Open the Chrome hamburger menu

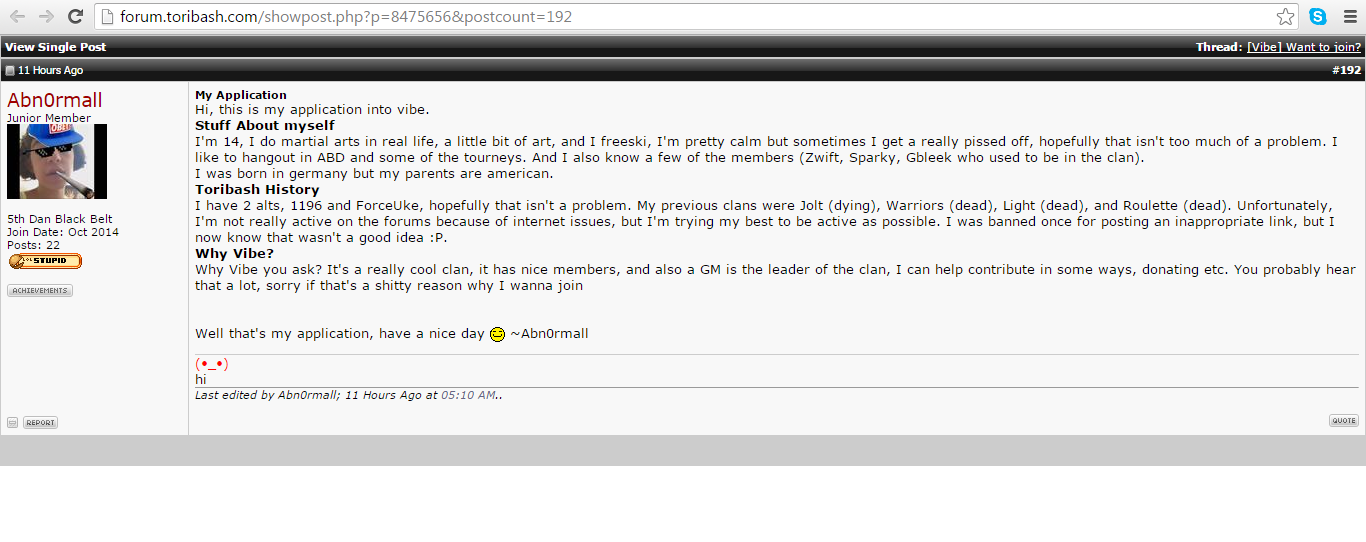point(1349,16)
